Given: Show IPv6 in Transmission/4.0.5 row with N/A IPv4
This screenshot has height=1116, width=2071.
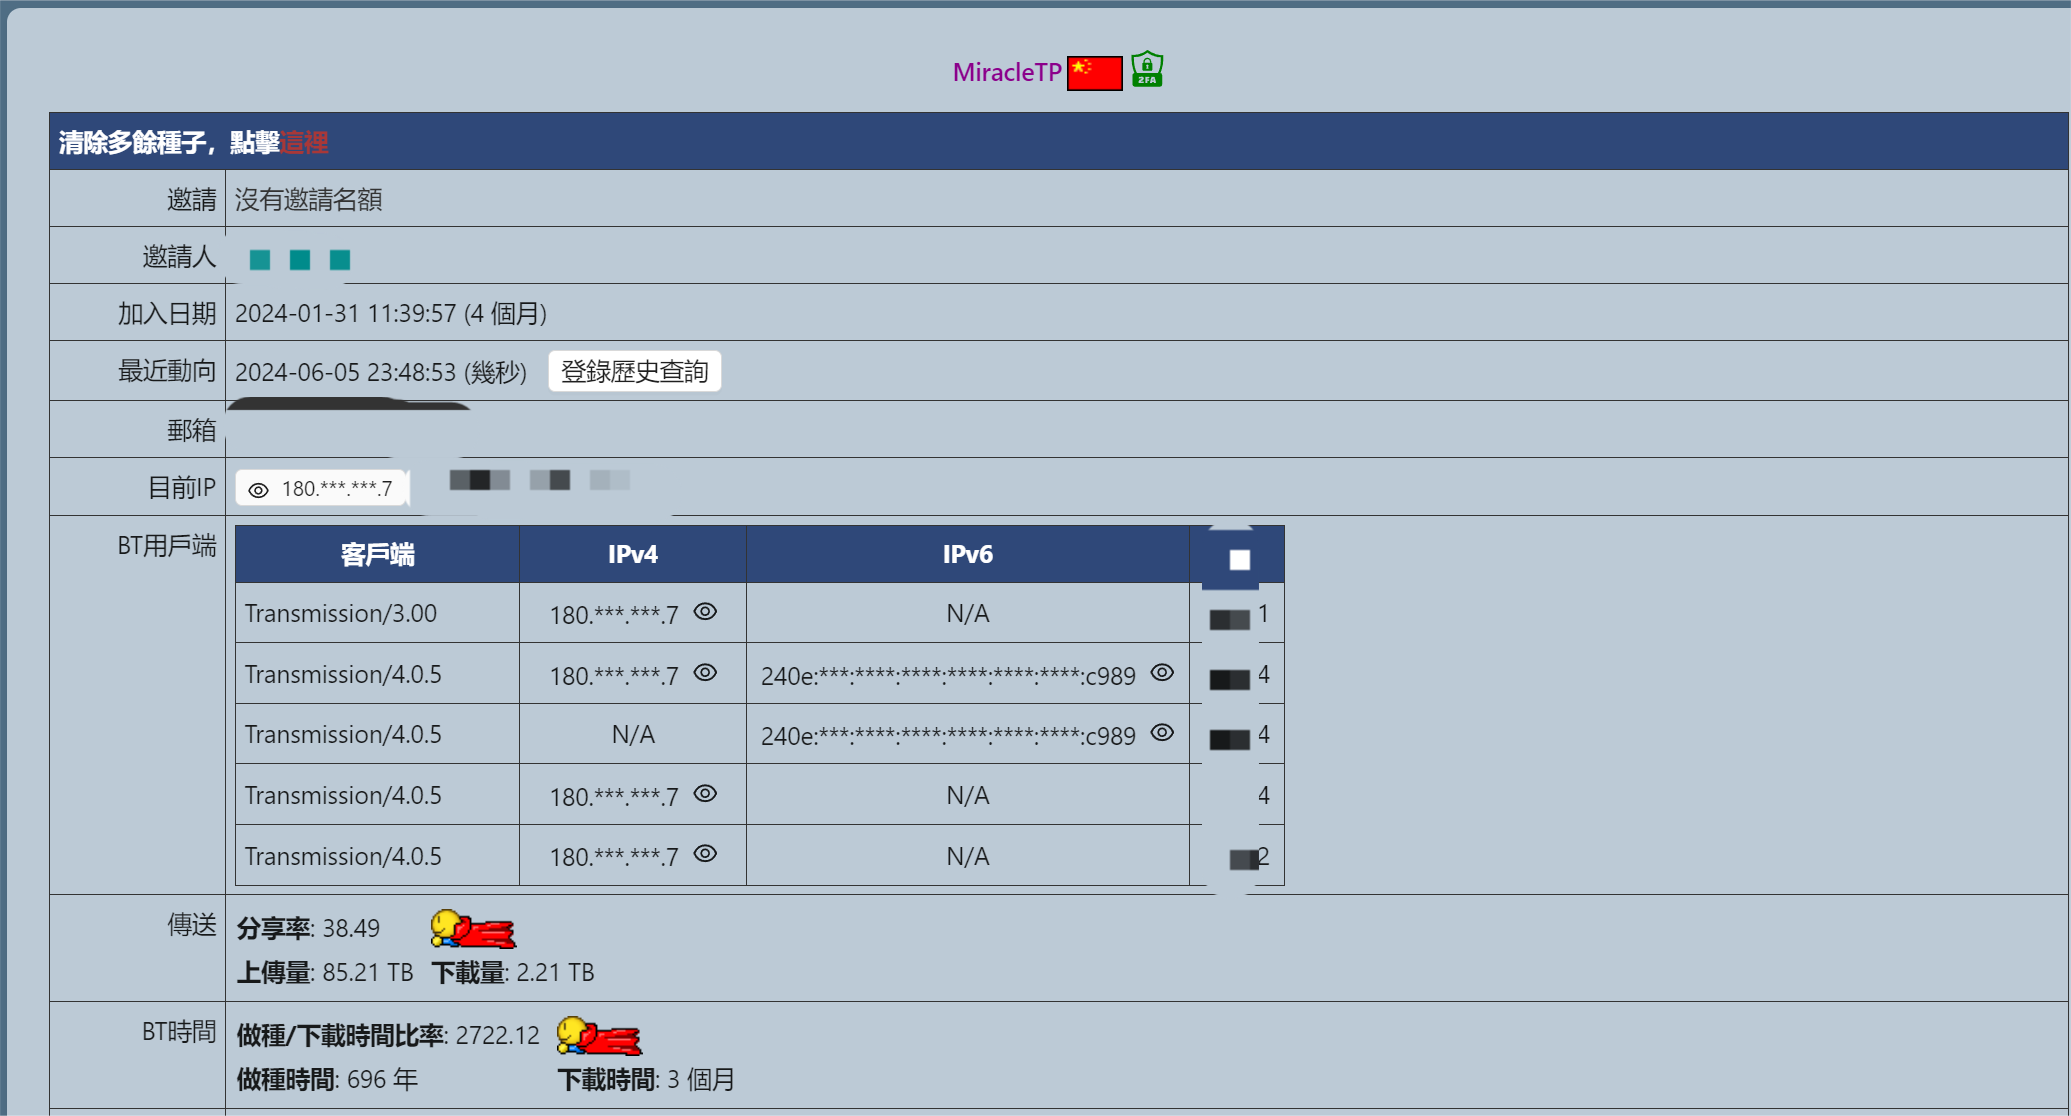Looking at the screenshot, I should pyautogui.click(x=1162, y=733).
